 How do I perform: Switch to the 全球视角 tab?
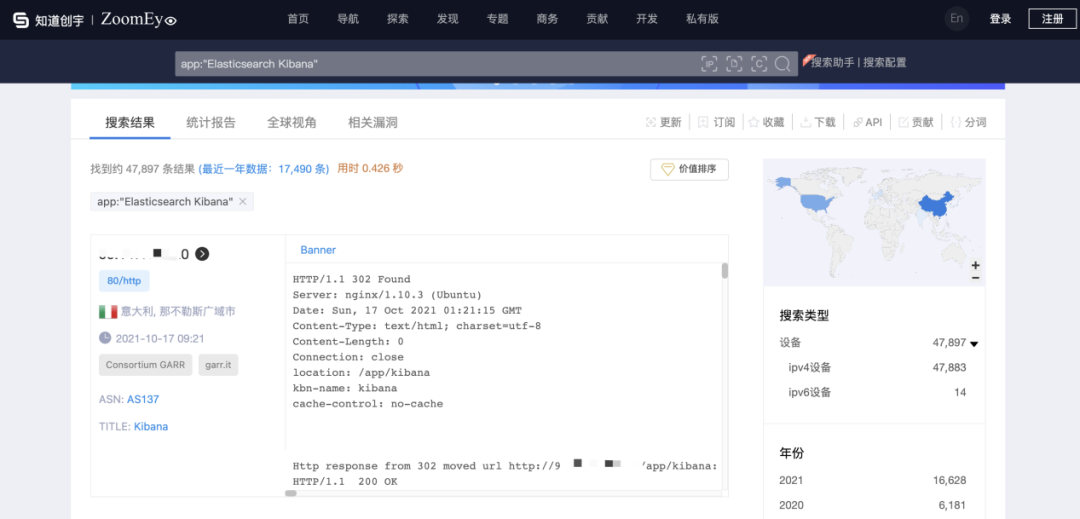tap(292, 123)
